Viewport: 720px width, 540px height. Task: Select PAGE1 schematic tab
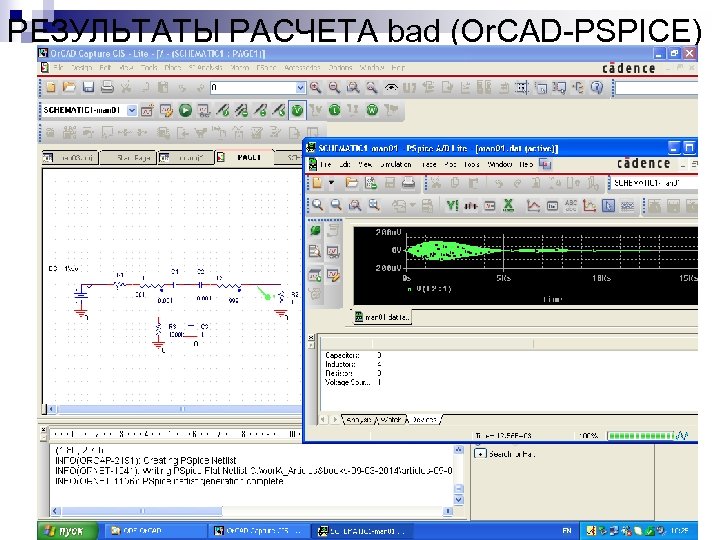coord(245,158)
